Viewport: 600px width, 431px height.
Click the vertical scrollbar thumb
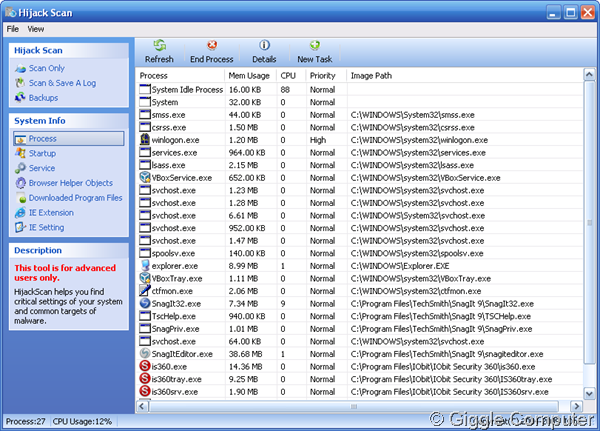[589, 223]
